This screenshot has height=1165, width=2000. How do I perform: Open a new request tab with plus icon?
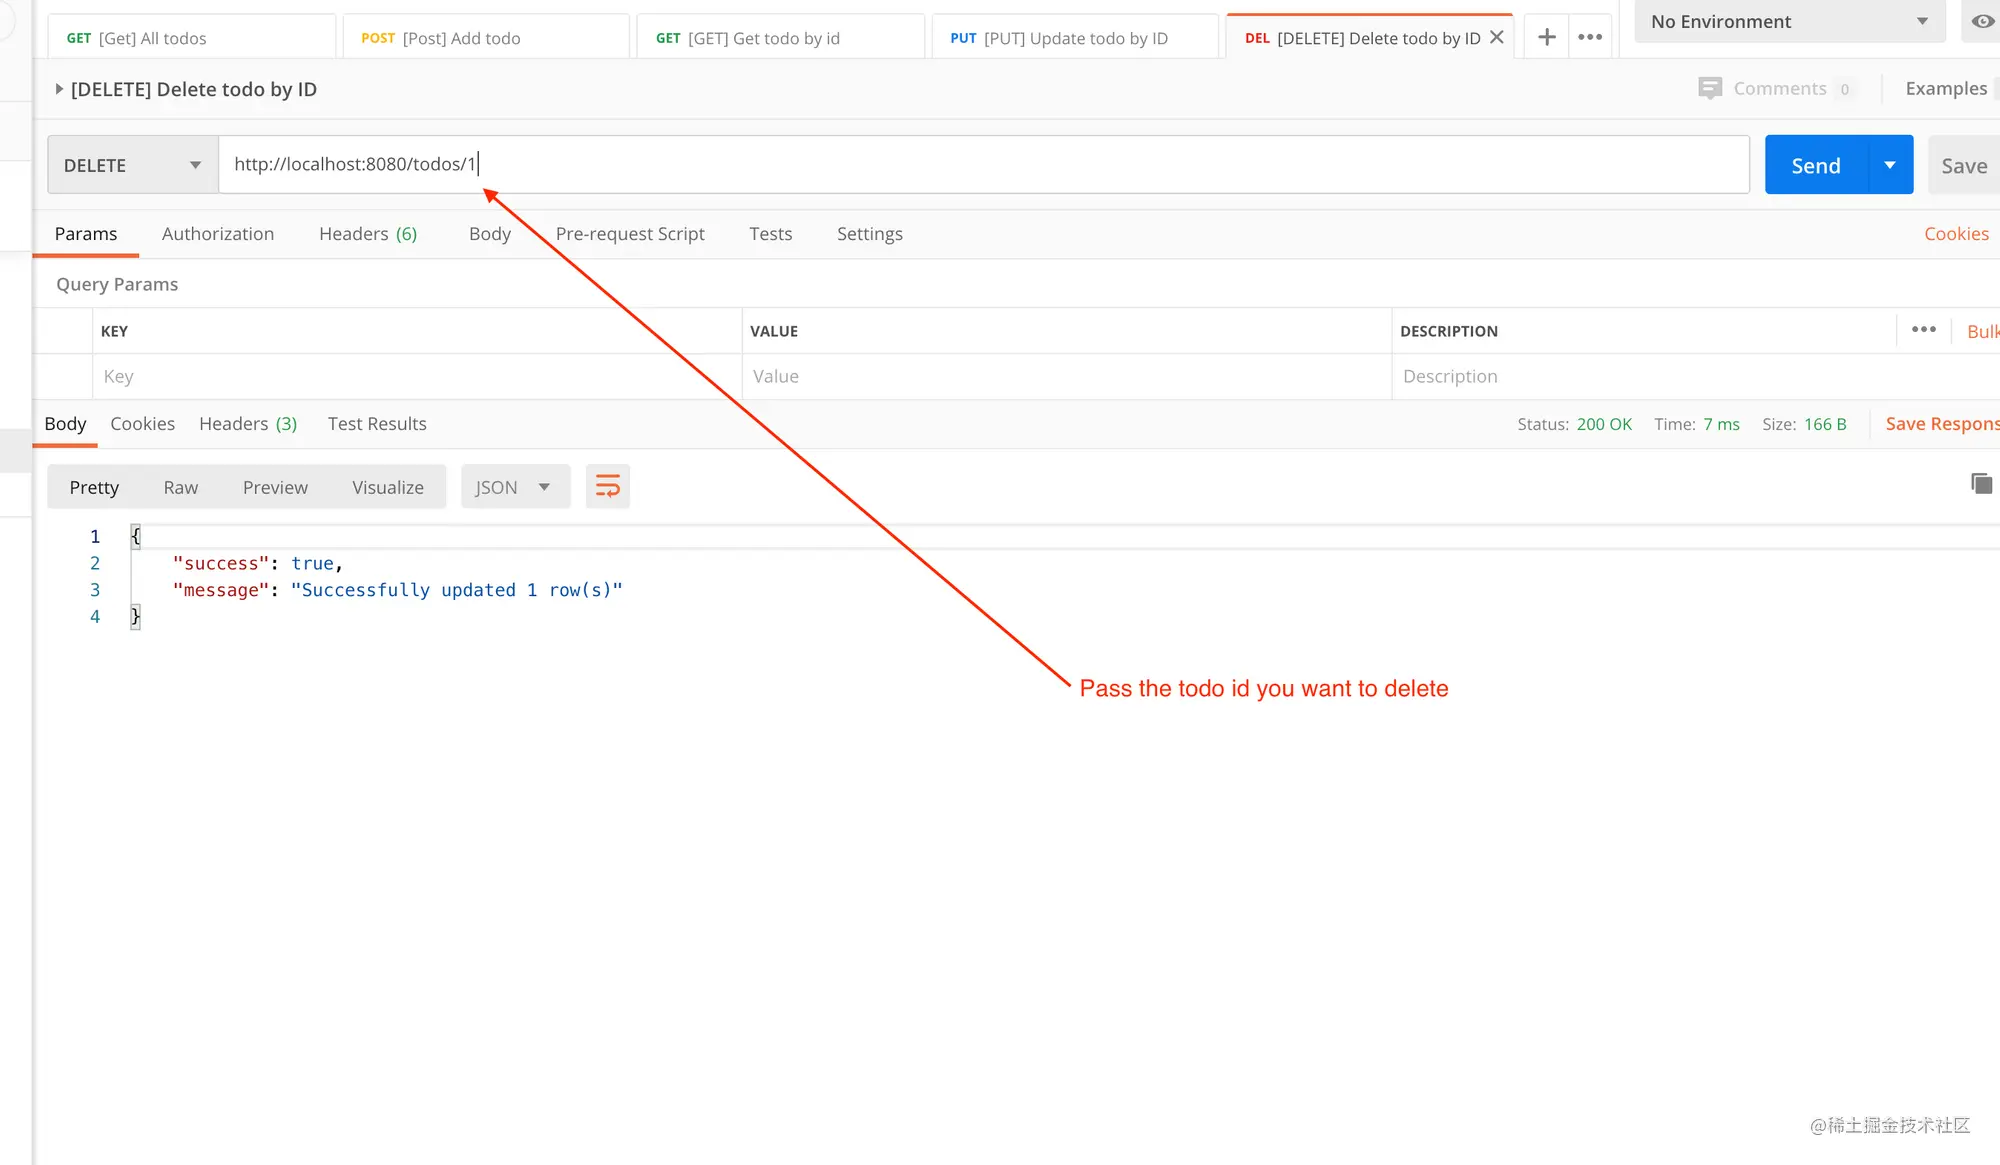coord(1546,38)
